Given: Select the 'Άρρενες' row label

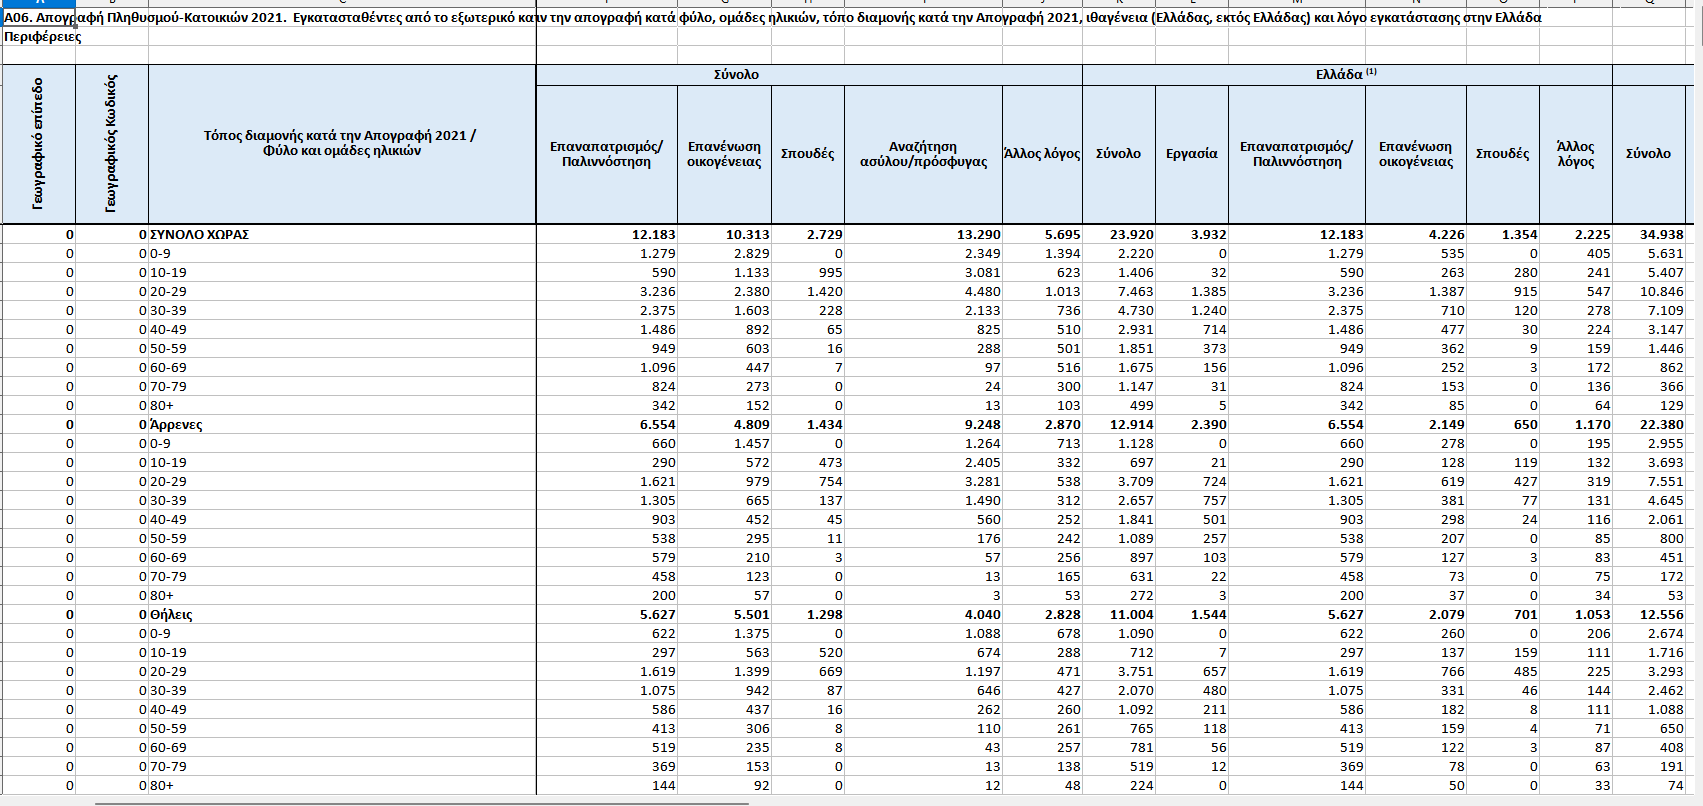Looking at the screenshot, I should coord(342,425).
